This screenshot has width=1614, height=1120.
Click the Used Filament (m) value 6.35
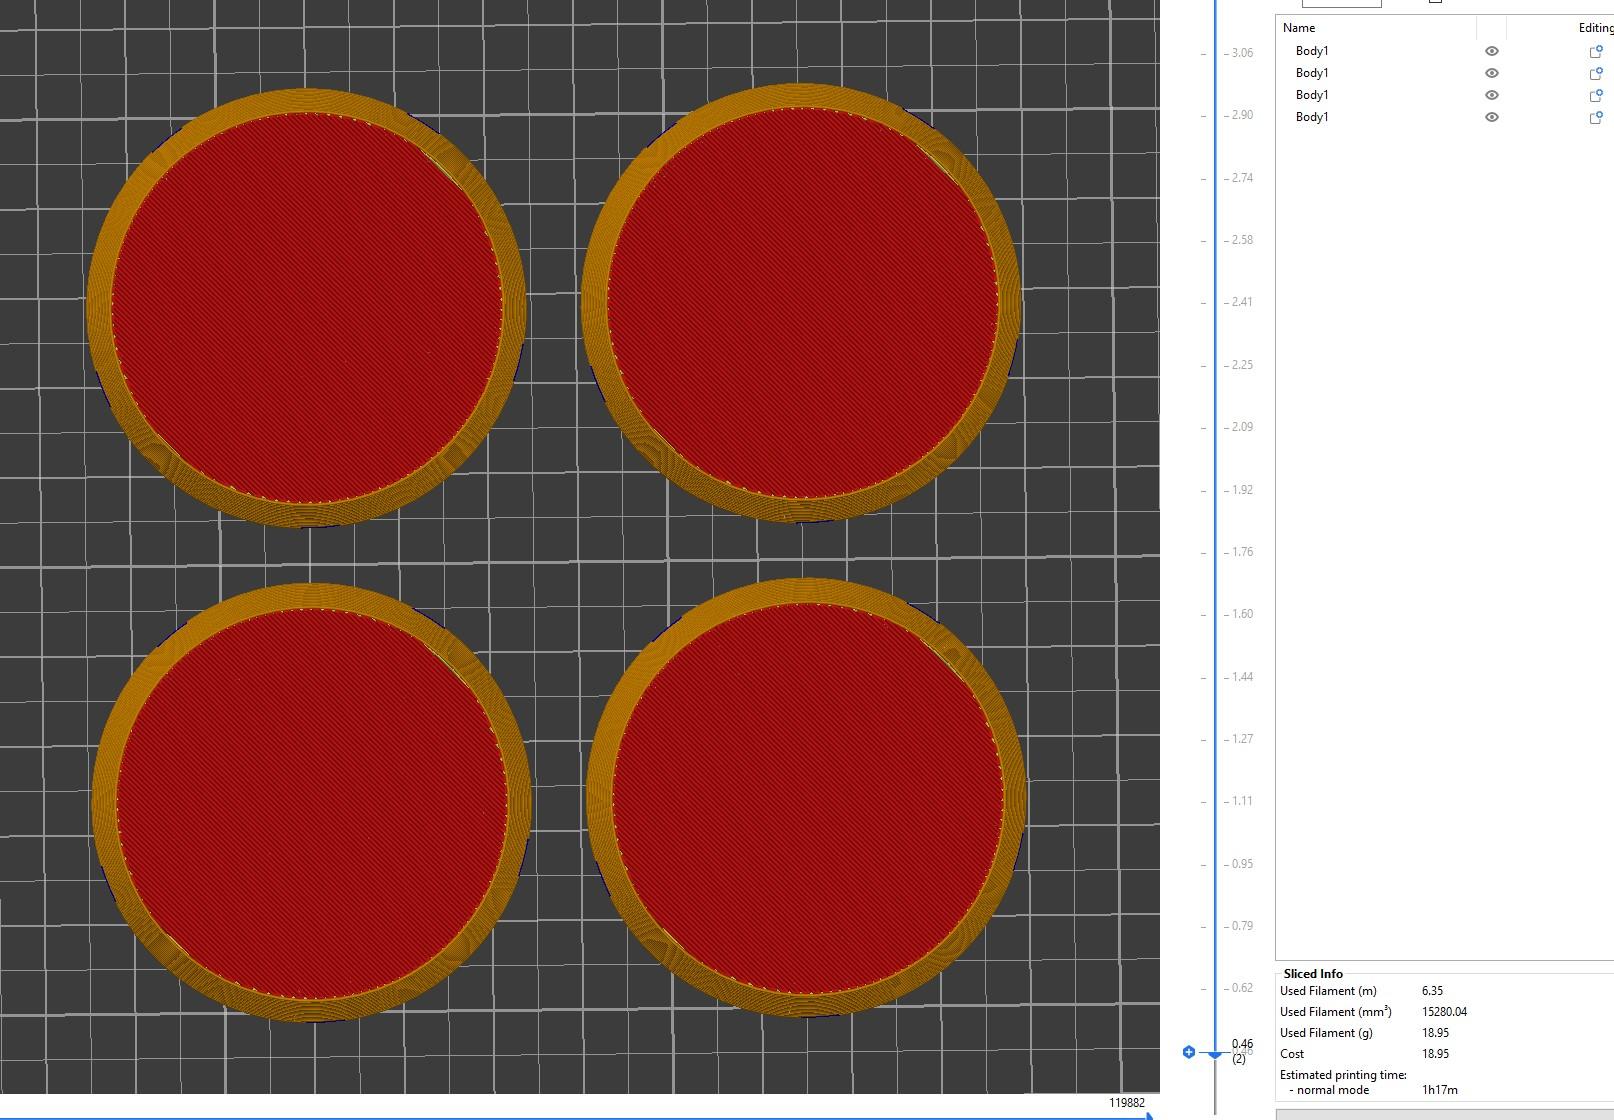1432,991
